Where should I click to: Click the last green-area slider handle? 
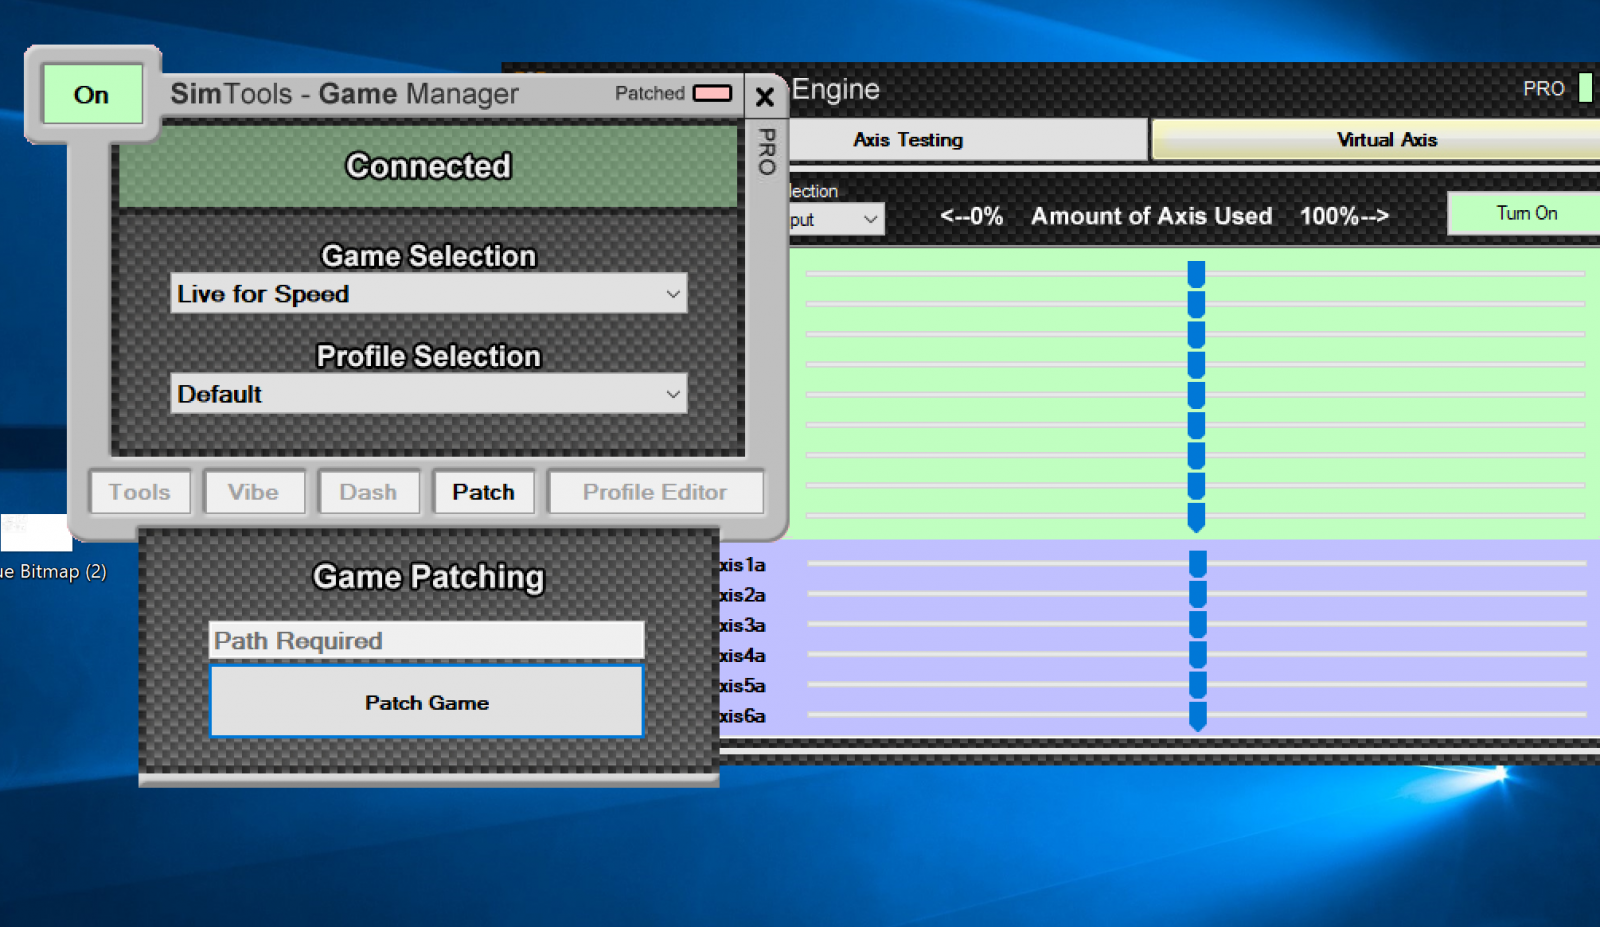pyautogui.click(x=1196, y=517)
